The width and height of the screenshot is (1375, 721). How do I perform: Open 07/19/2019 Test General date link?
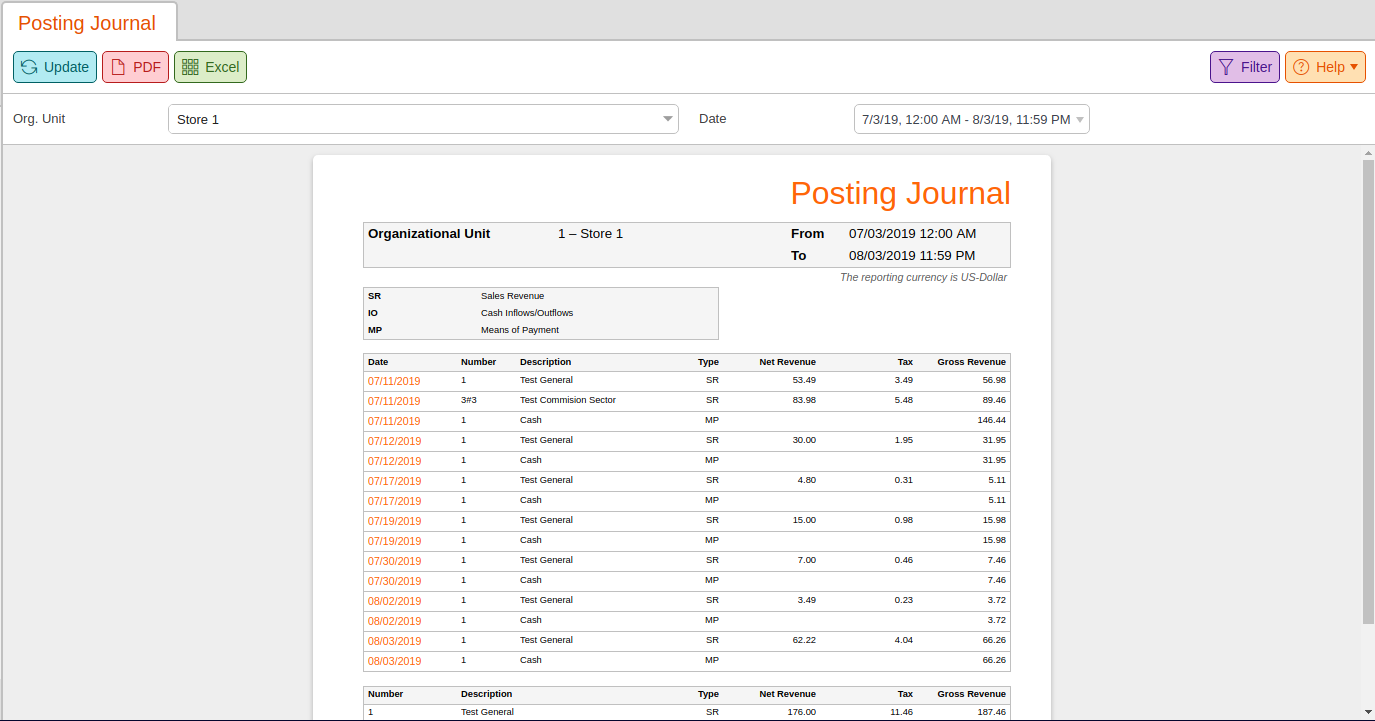tap(394, 521)
